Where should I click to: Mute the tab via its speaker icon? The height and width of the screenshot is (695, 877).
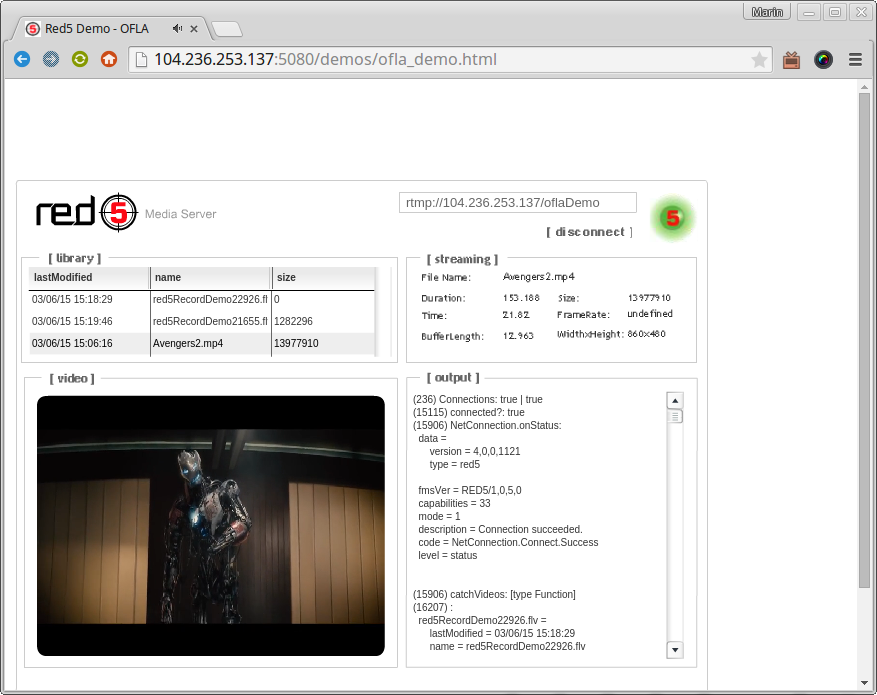coord(177,29)
